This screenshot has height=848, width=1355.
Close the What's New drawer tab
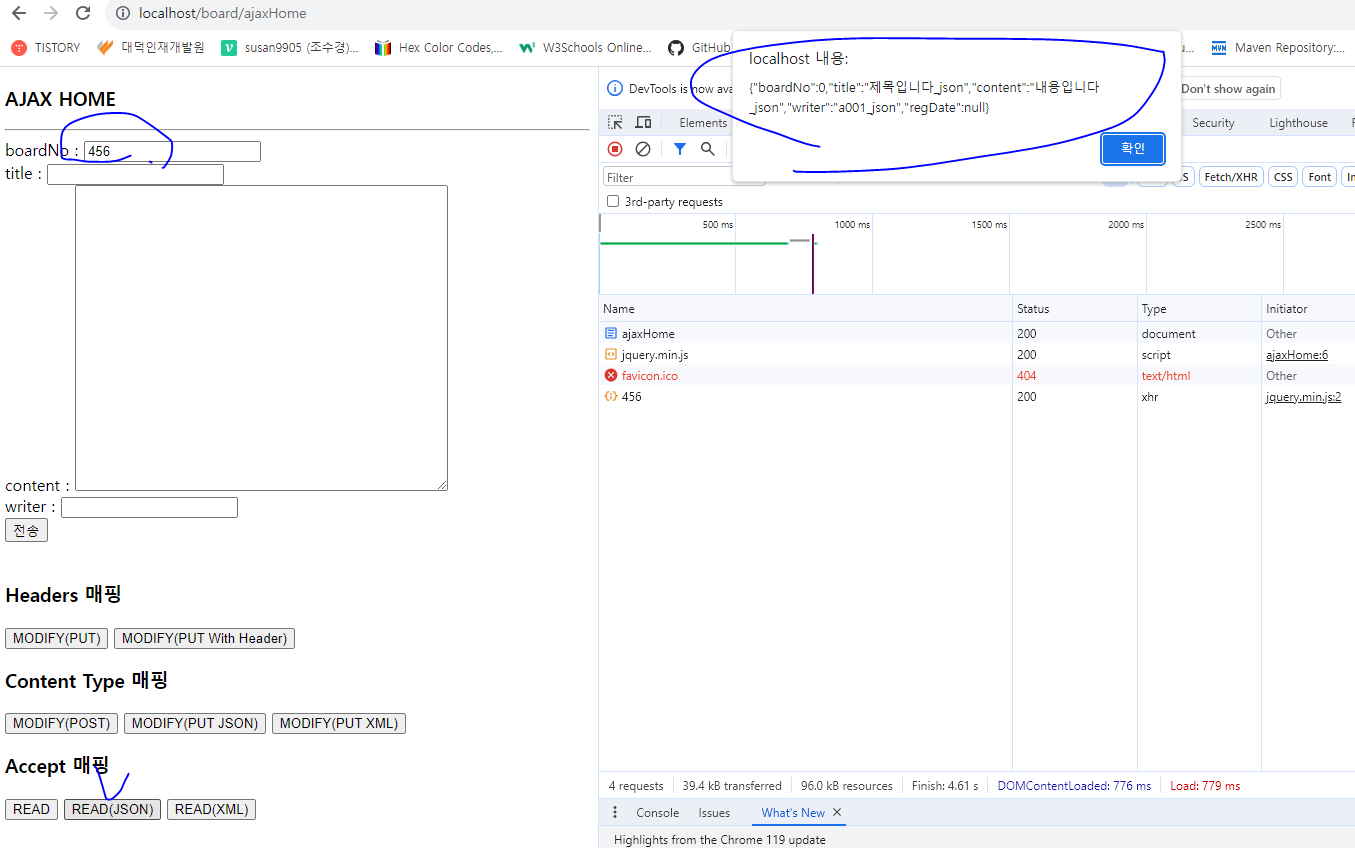pos(837,813)
